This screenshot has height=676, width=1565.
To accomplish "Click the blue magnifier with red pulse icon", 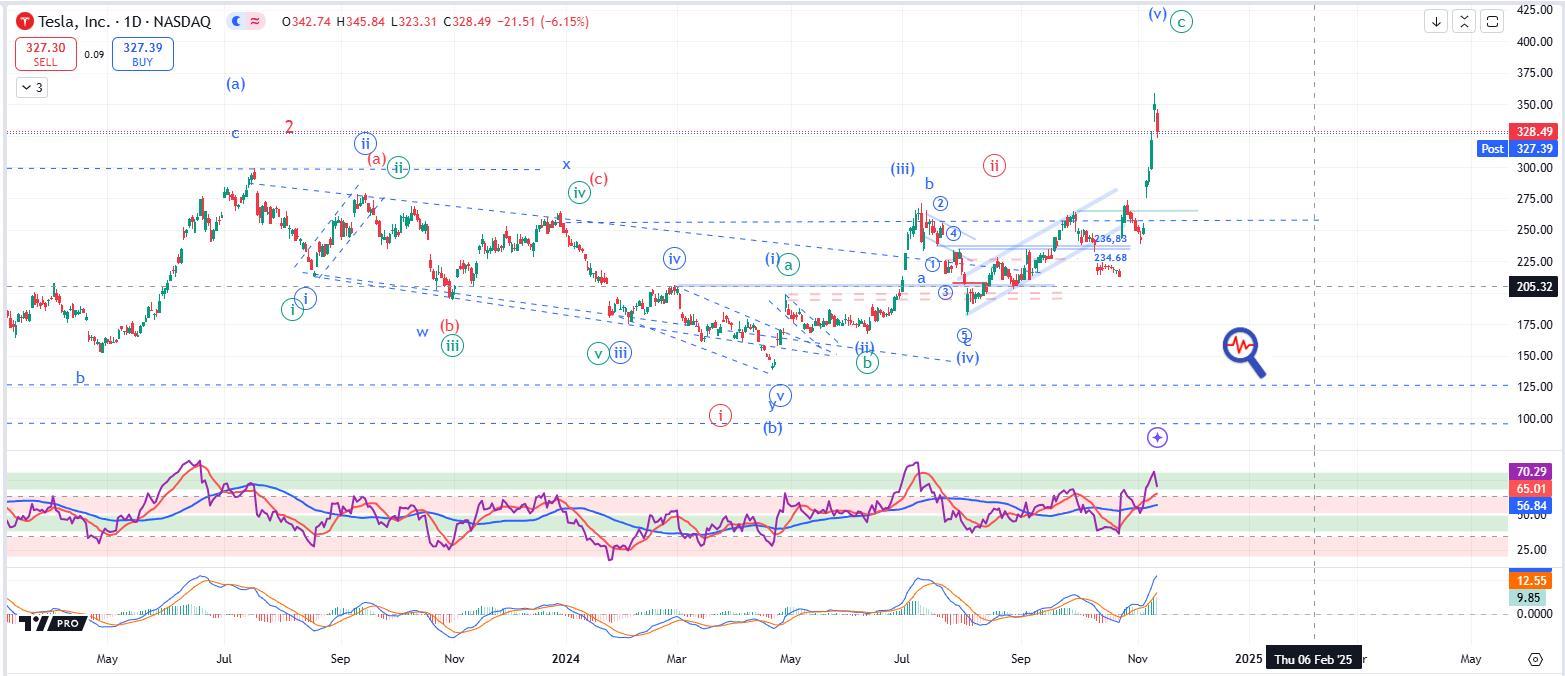I will pyautogui.click(x=1244, y=352).
